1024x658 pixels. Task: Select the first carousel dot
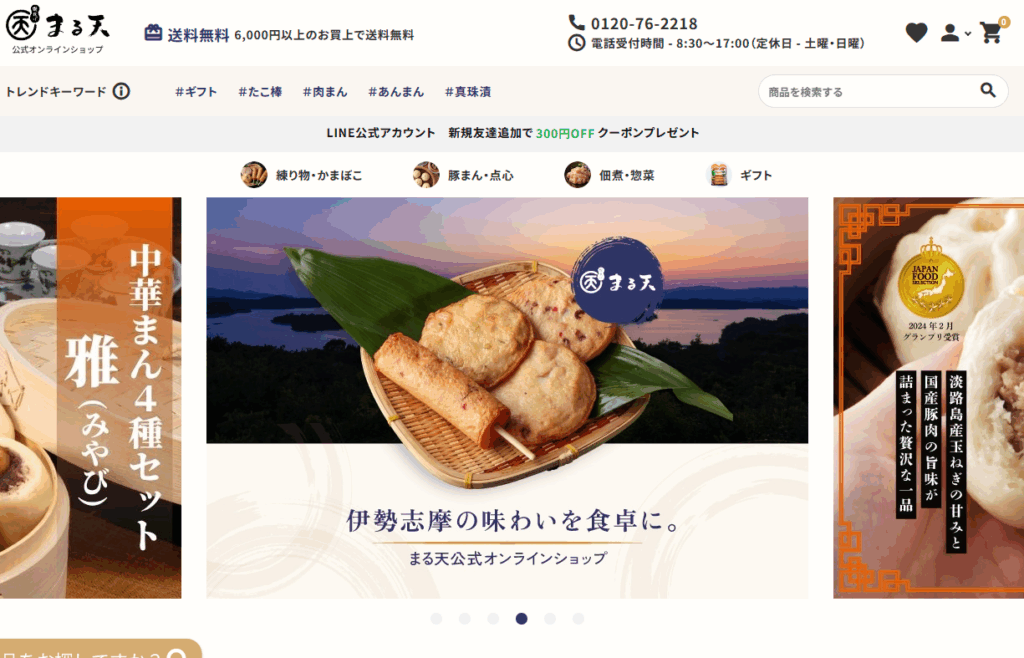pyautogui.click(x=436, y=619)
